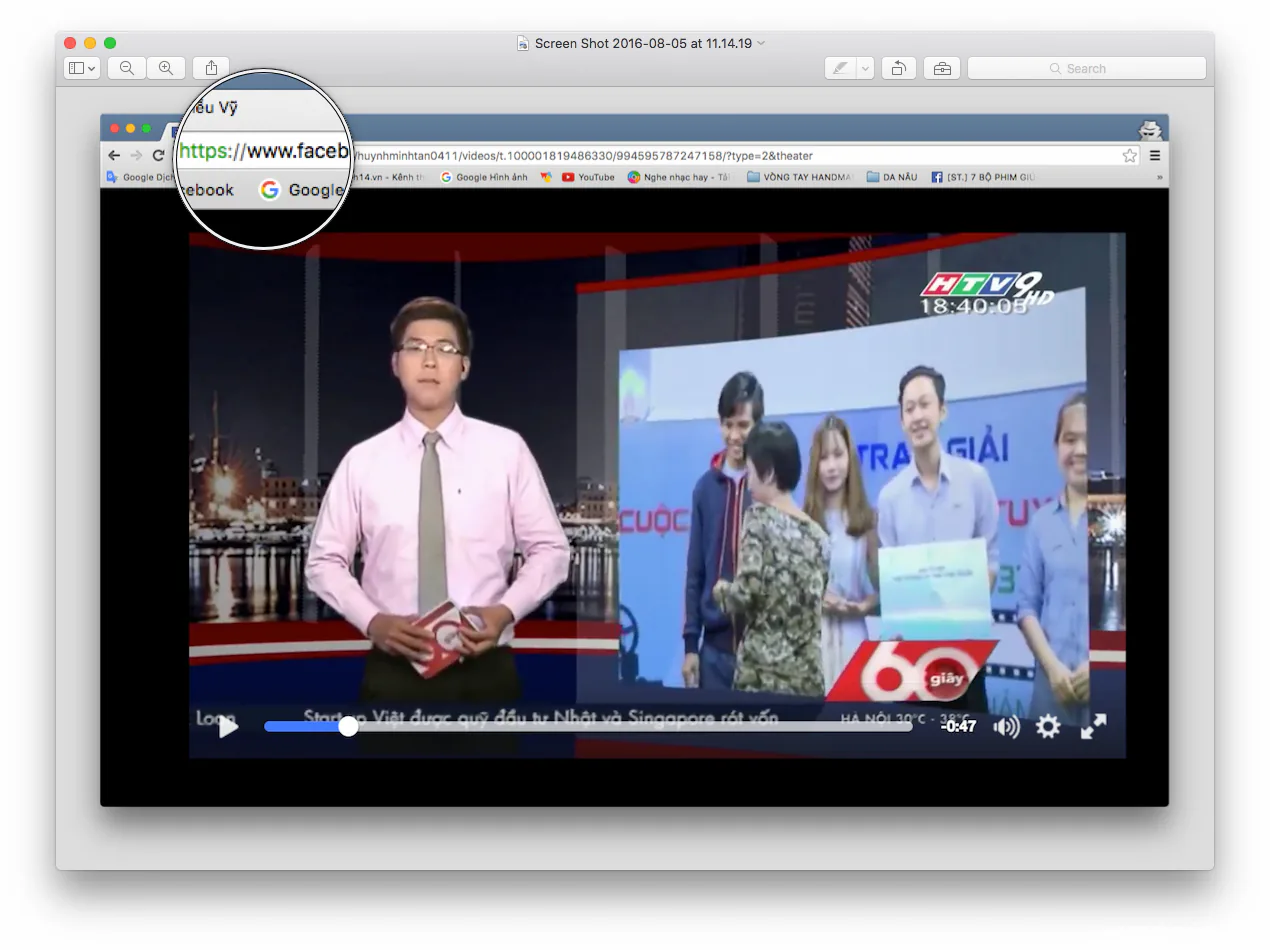The width and height of the screenshot is (1270, 950).
Task: Click Chrome's reload button in the screenshot
Action: pos(158,155)
